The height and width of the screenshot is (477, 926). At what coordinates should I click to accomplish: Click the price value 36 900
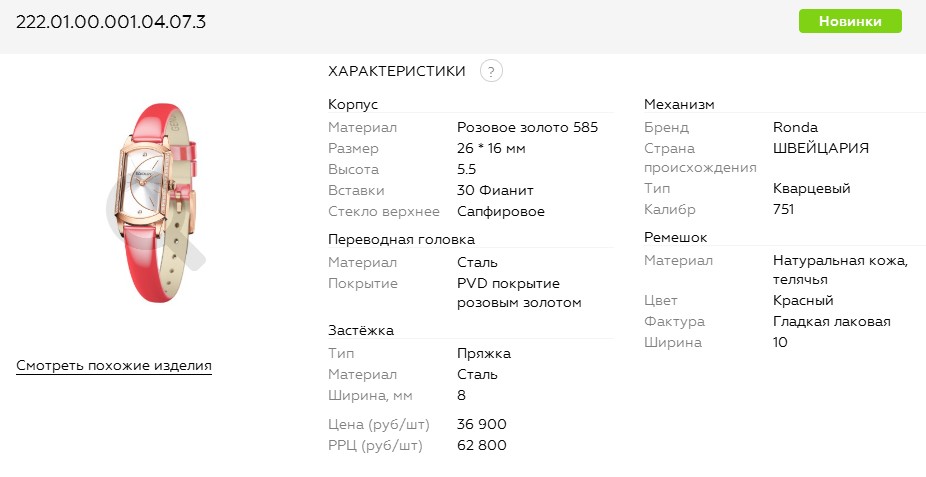click(482, 424)
